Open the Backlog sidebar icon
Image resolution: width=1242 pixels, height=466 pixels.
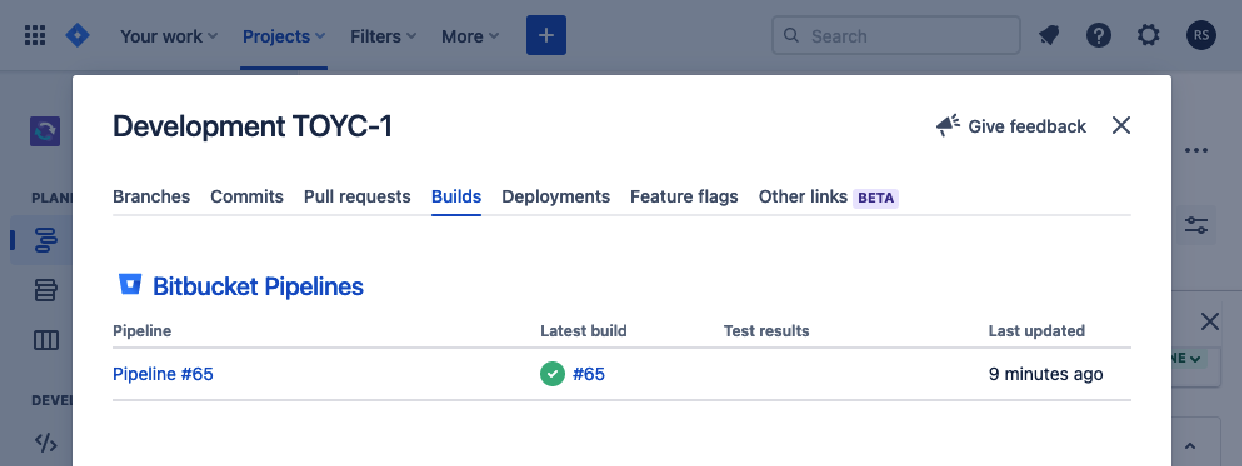[x=46, y=290]
